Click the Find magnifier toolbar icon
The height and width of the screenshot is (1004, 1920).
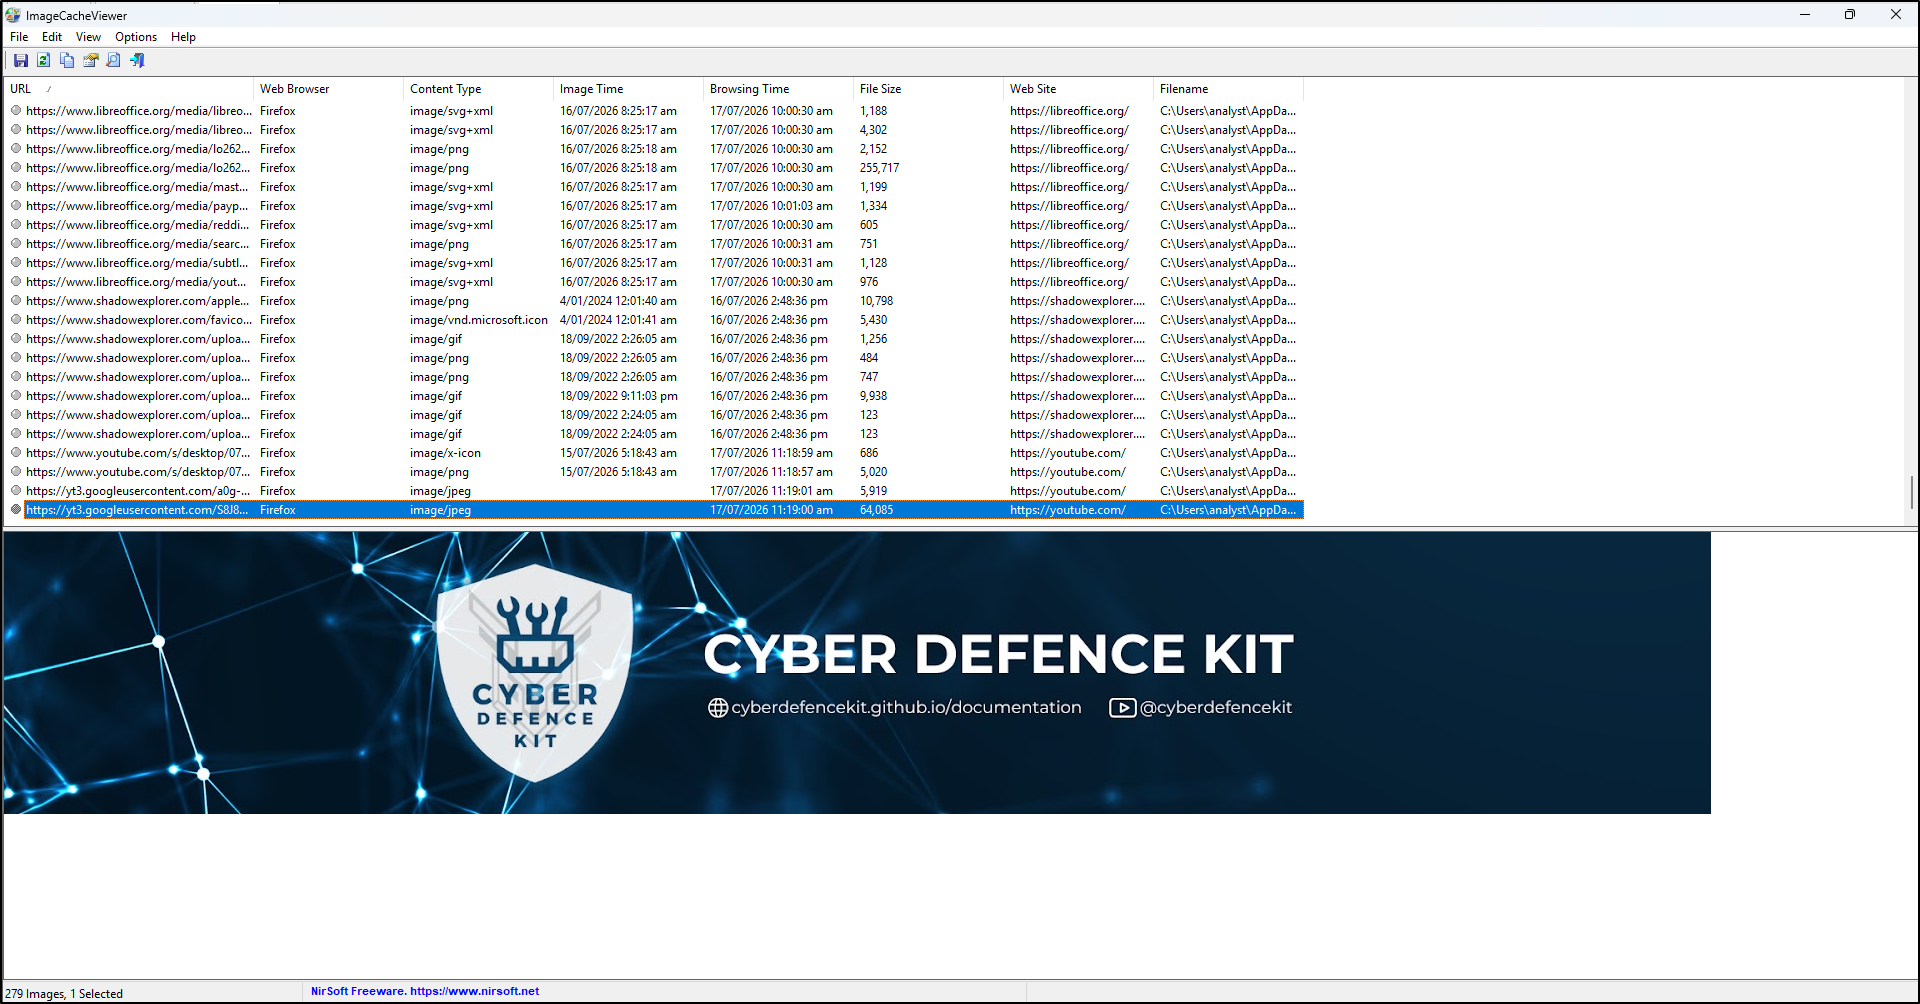click(113, 60)
